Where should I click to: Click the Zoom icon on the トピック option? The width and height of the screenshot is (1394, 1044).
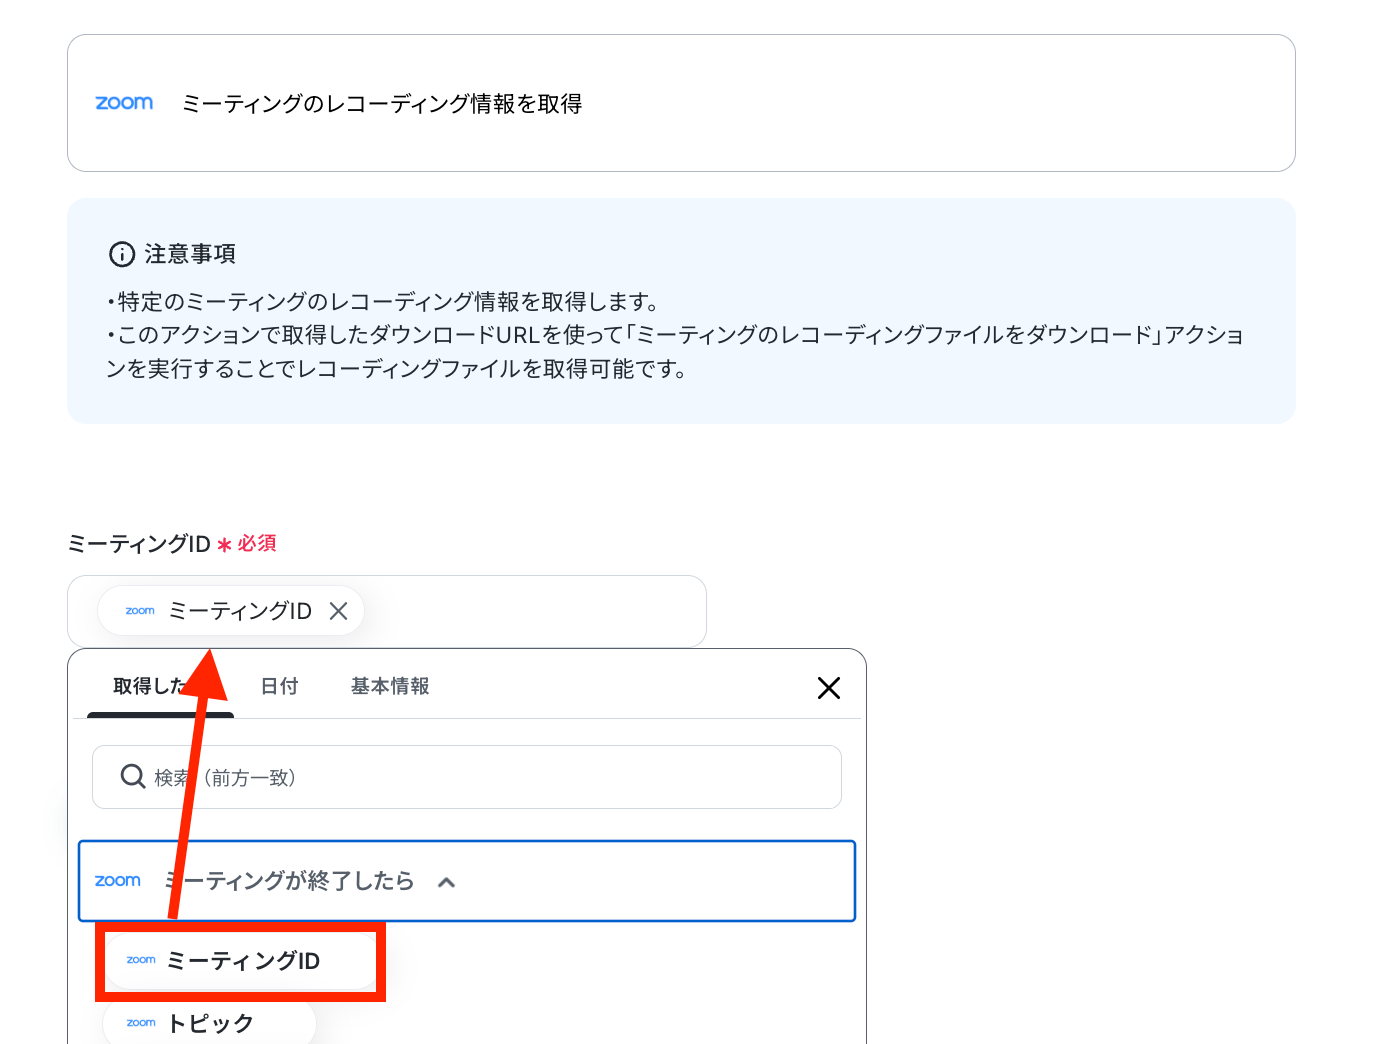tap(141, 1023)
